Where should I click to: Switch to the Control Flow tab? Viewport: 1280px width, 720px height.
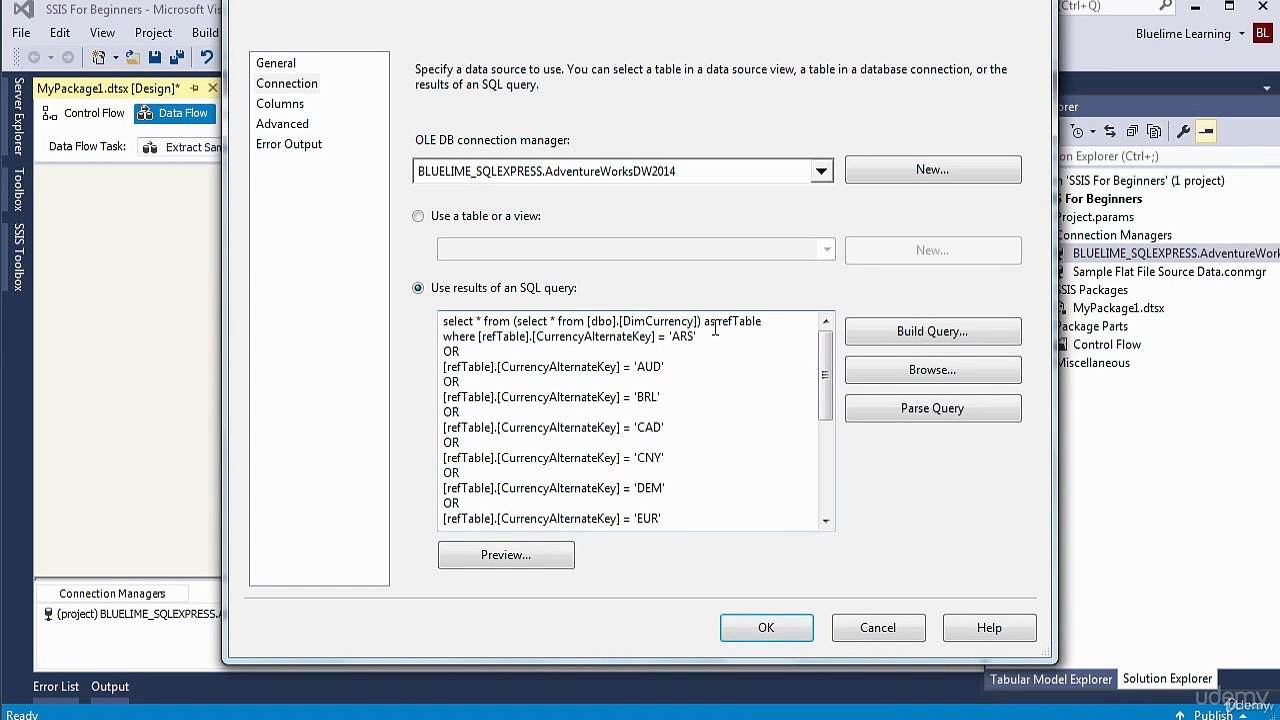coord(85,113)
